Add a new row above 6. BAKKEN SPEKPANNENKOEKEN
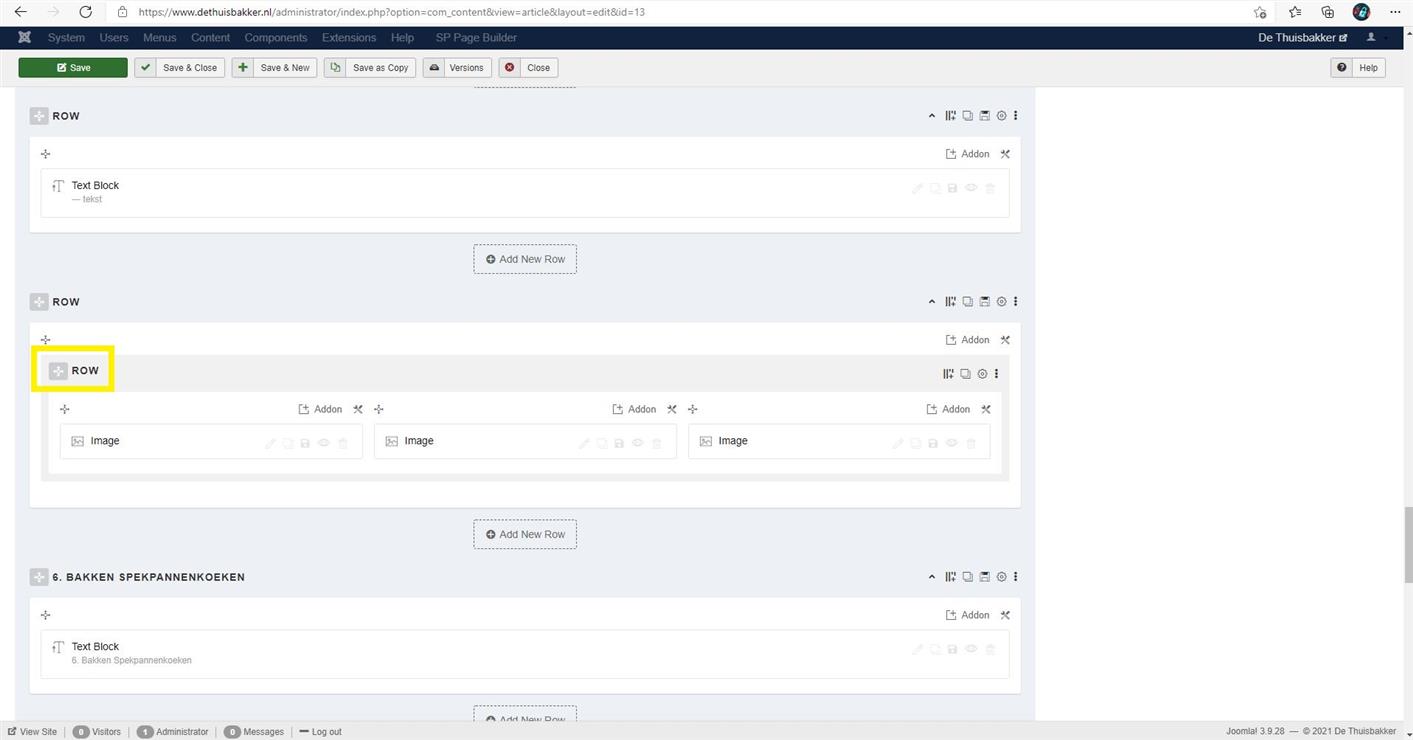The height and width of the screenshot is (740, 1413). (525, 534)
